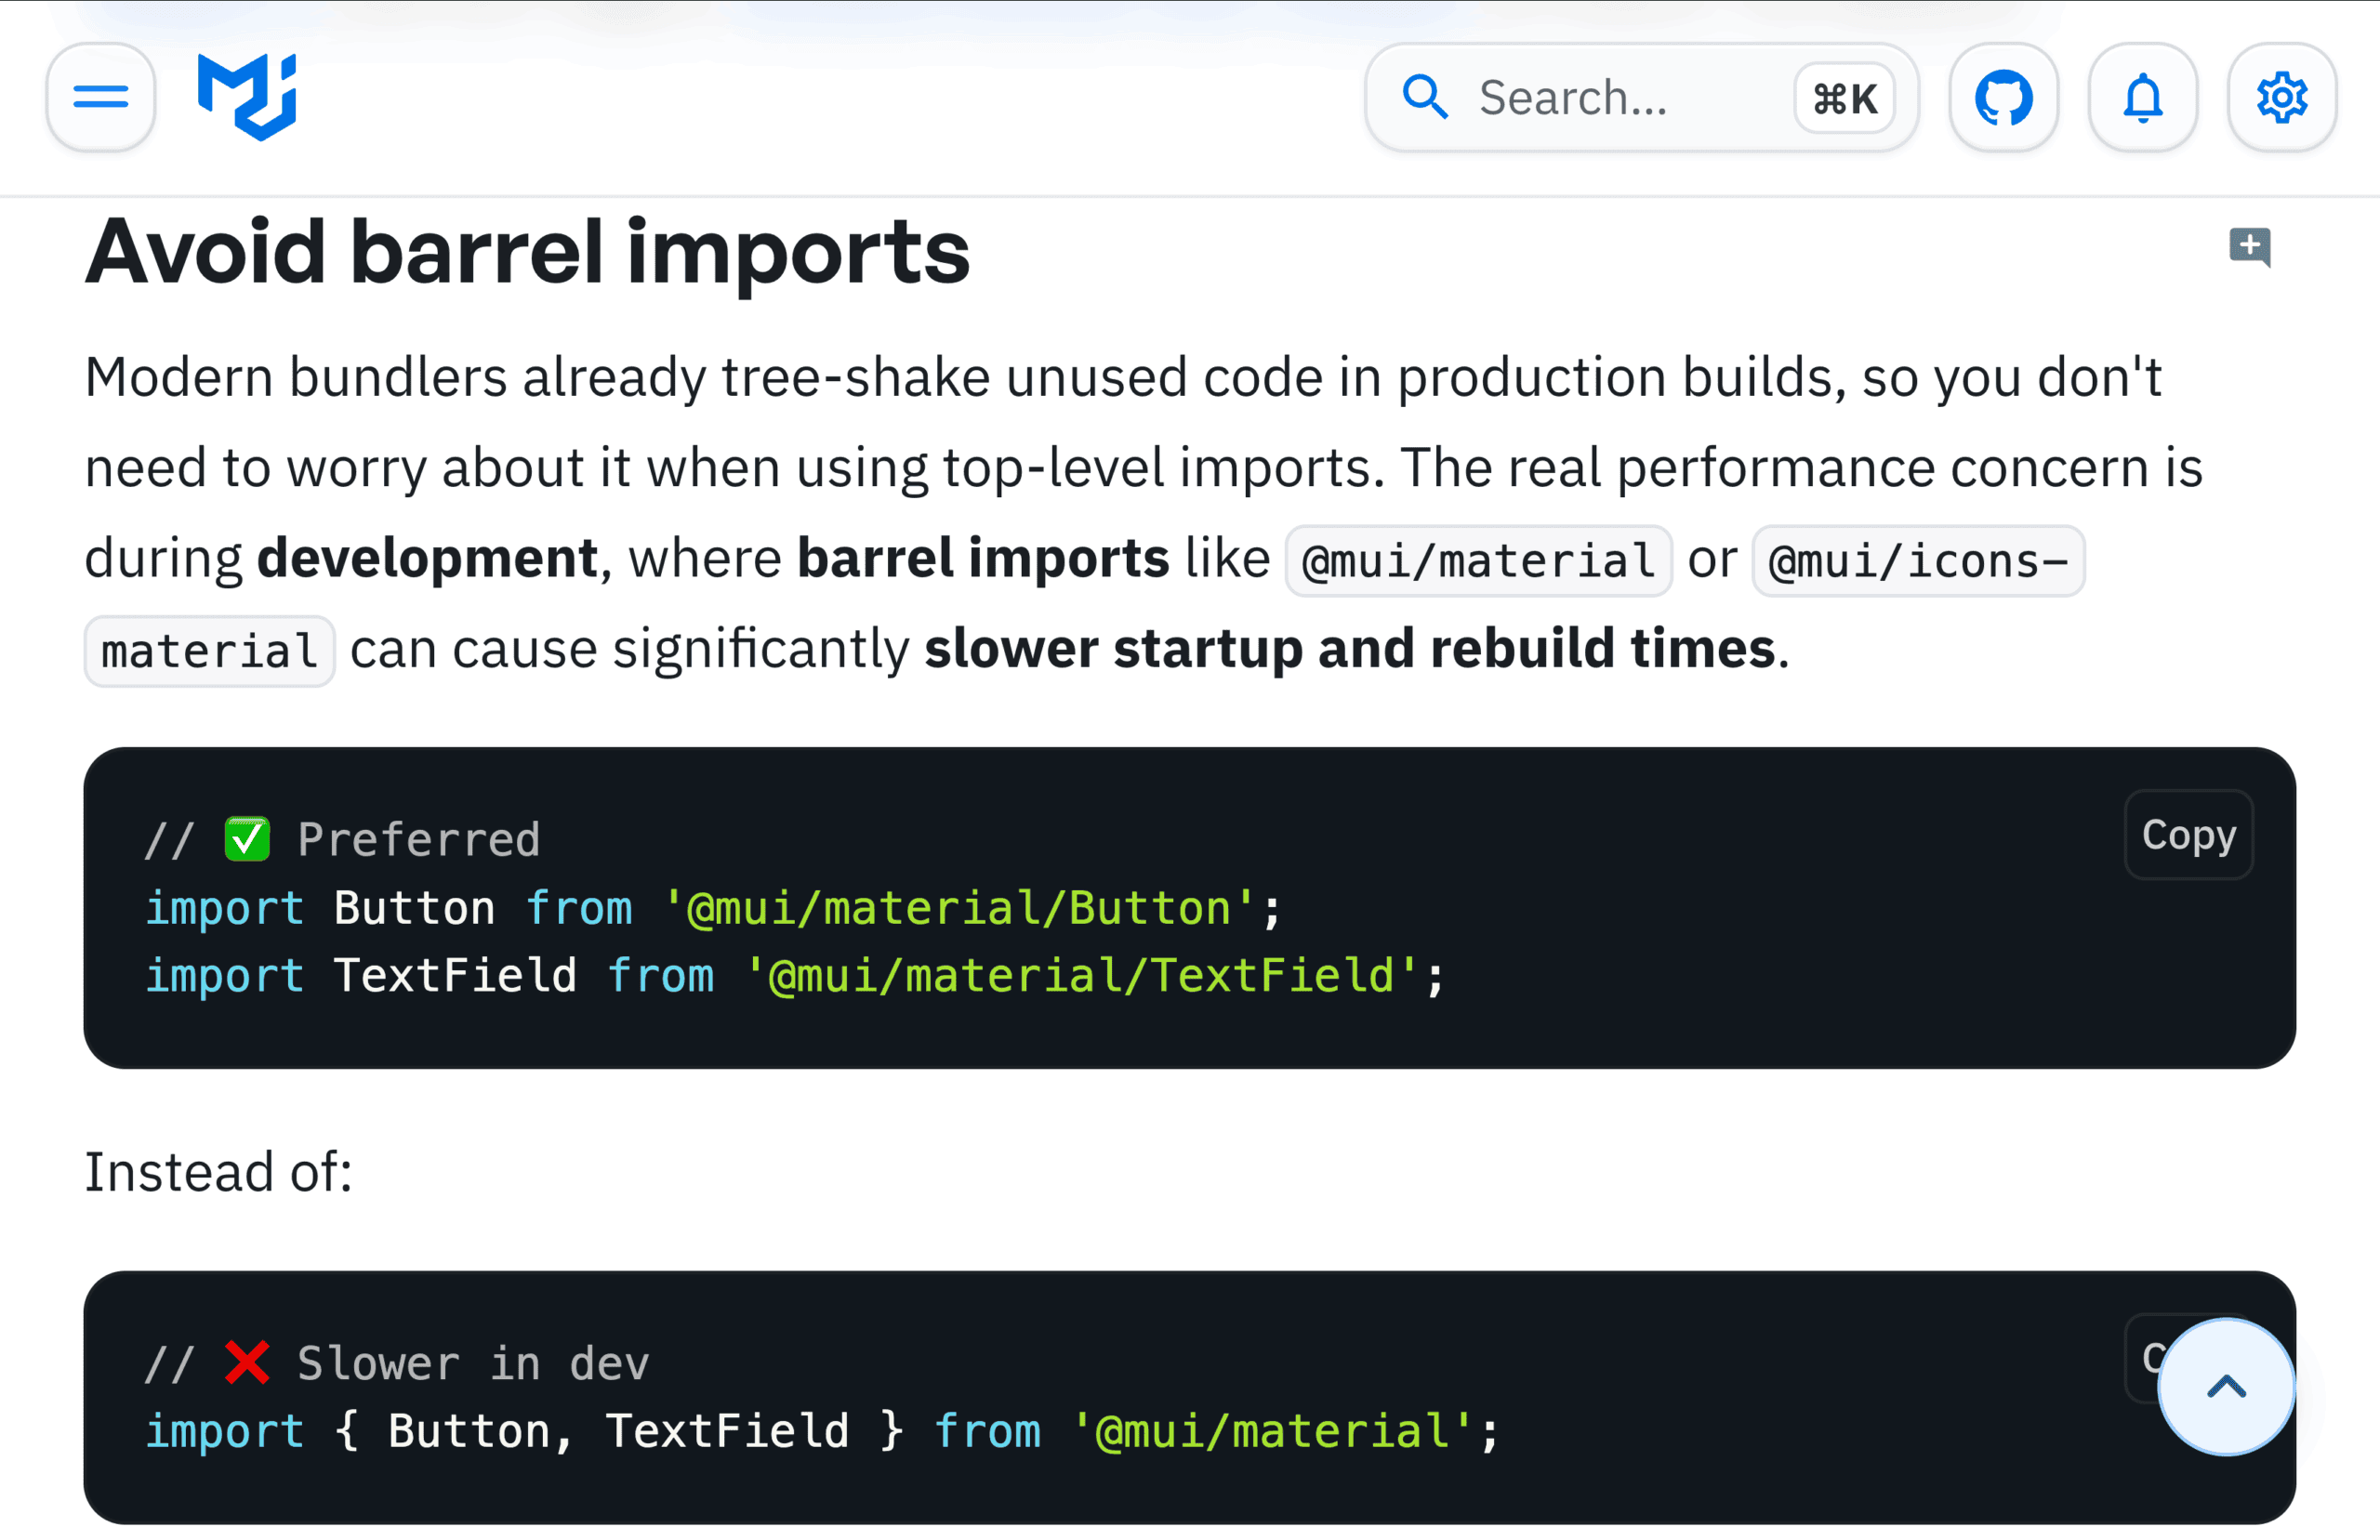Click the MUI logo
Screen dimensions: 2380x1540
[x=247, y=97]
